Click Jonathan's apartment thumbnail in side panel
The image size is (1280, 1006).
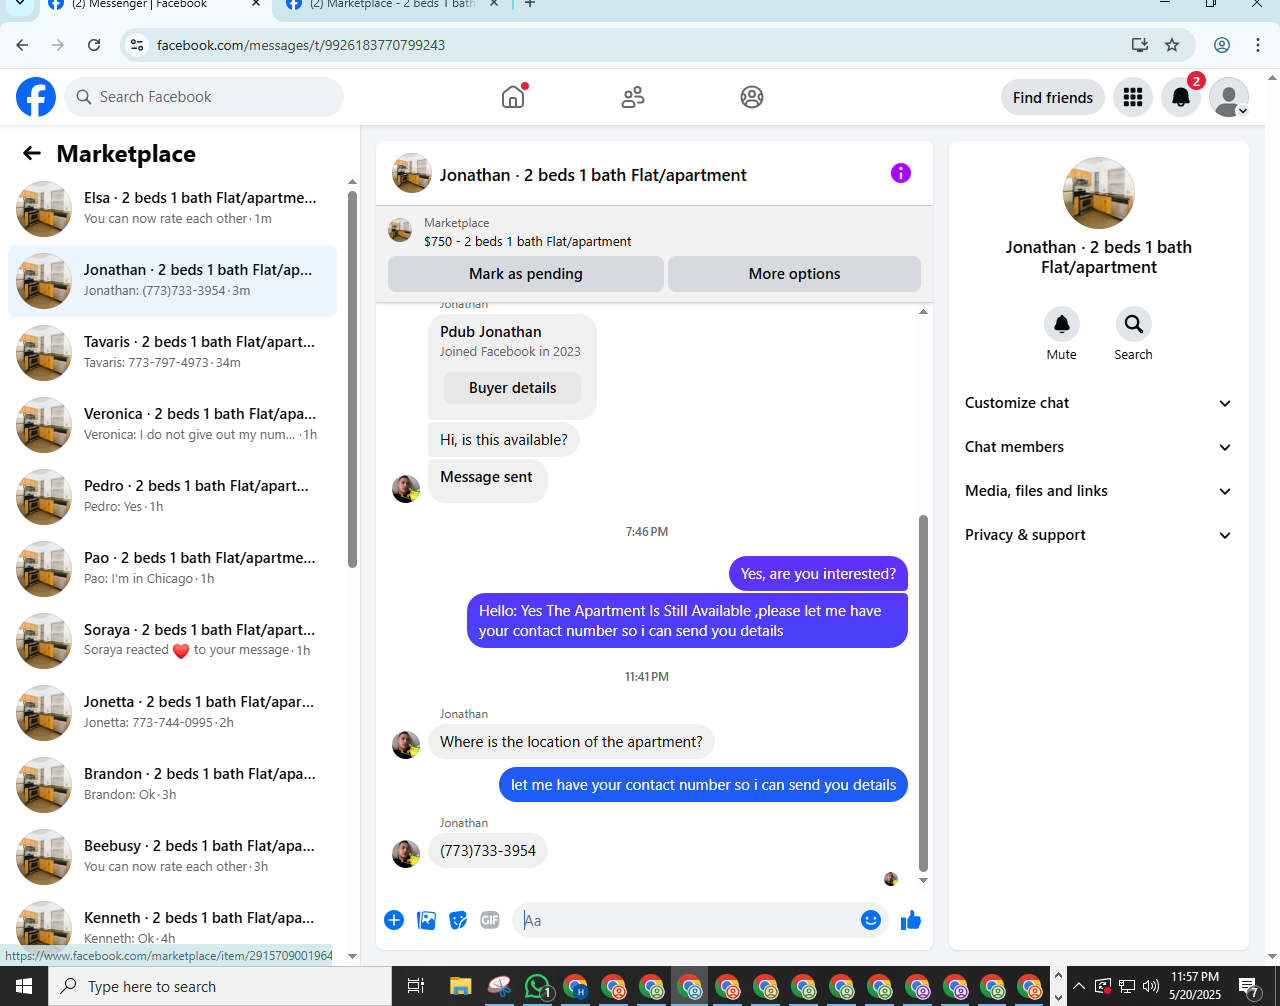1098,193
